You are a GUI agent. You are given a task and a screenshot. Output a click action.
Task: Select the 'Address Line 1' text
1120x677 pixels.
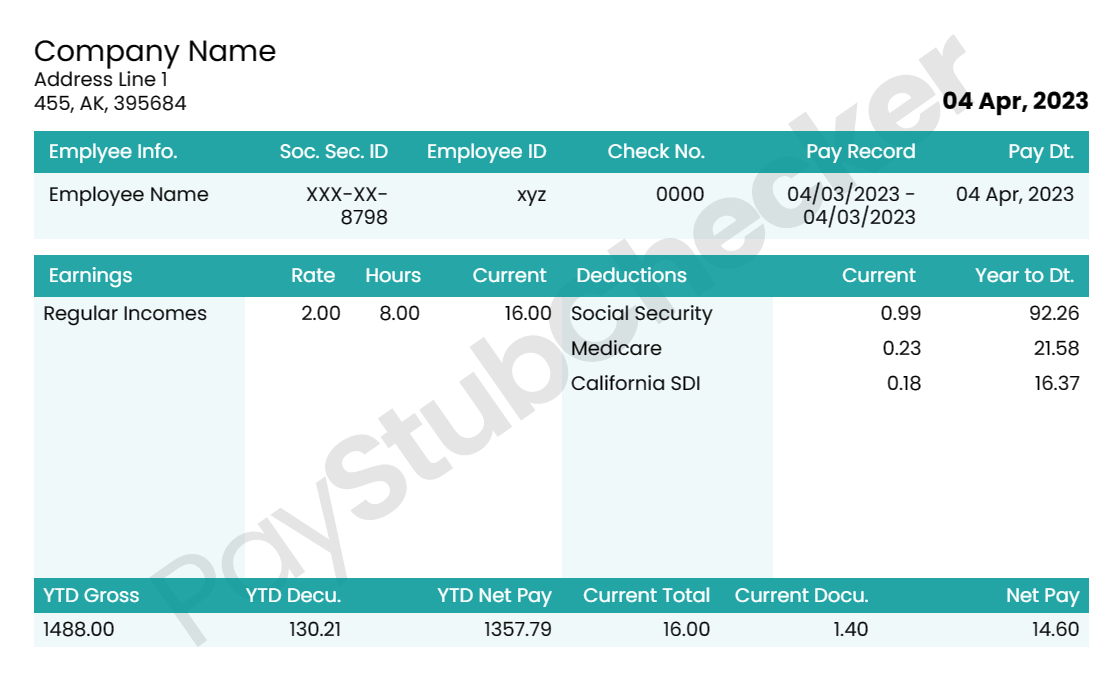coord(101,79)
